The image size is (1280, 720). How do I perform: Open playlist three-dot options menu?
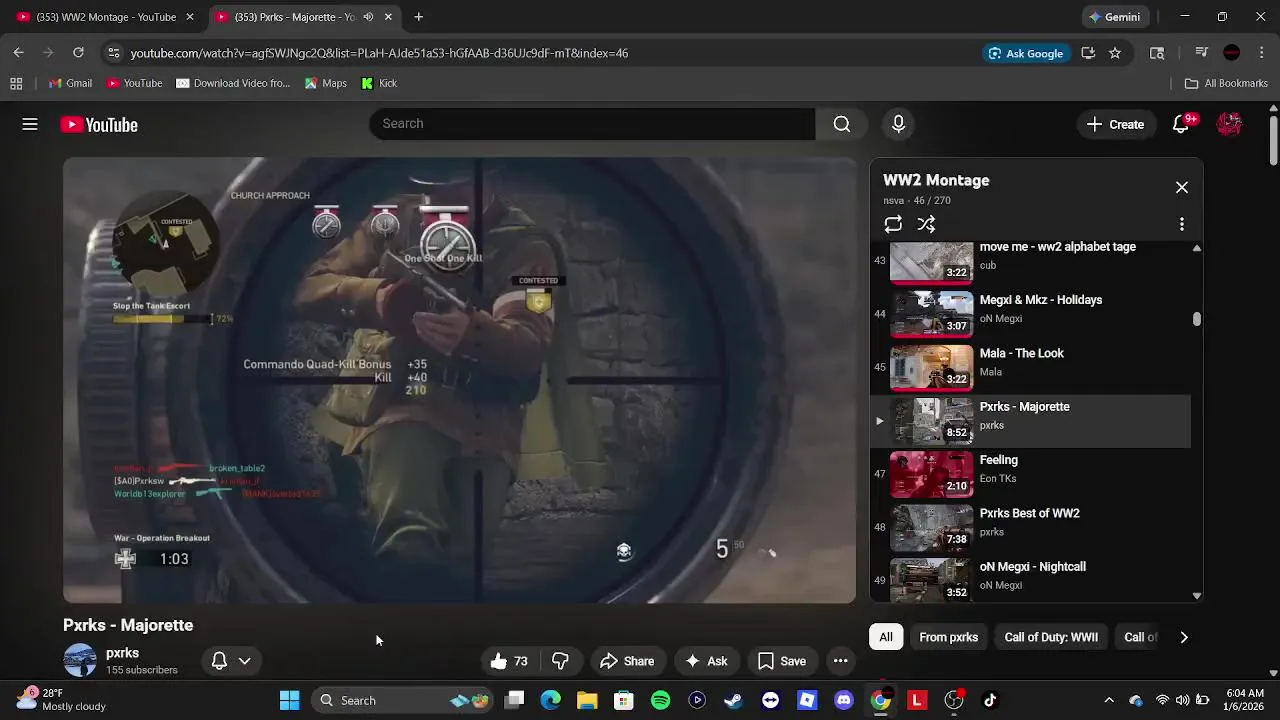pos(1181,224)
